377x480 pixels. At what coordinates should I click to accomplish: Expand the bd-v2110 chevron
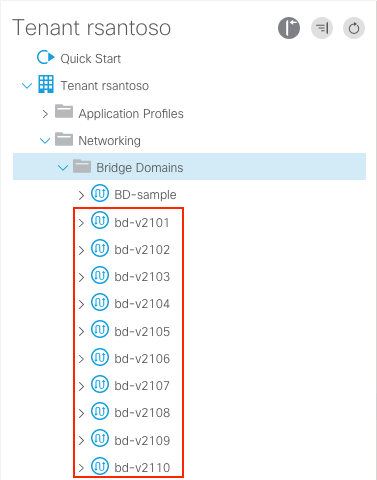coord(81,468)
